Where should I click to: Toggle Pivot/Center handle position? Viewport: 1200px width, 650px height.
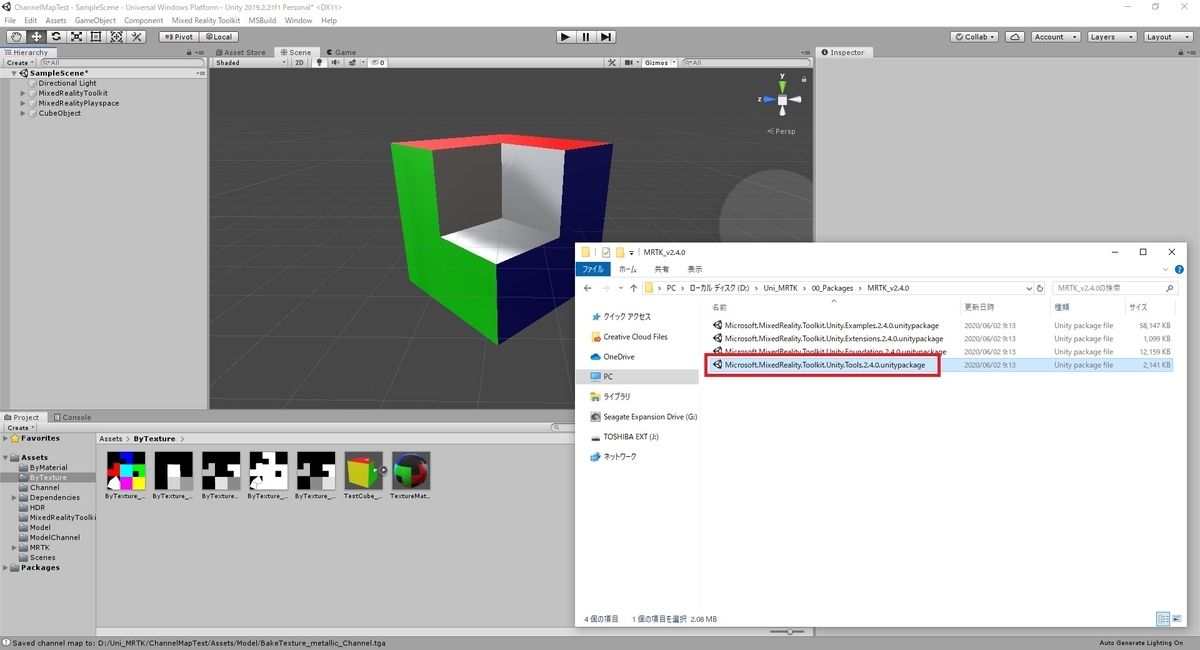pos(178,37)
